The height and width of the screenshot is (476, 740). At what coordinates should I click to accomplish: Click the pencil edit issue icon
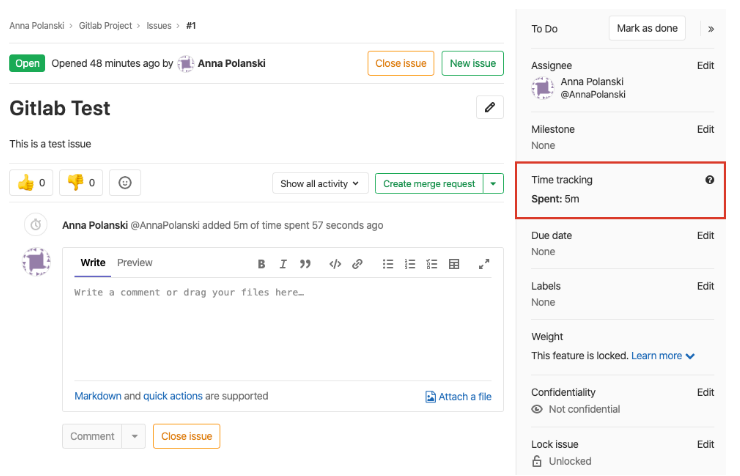489,108
